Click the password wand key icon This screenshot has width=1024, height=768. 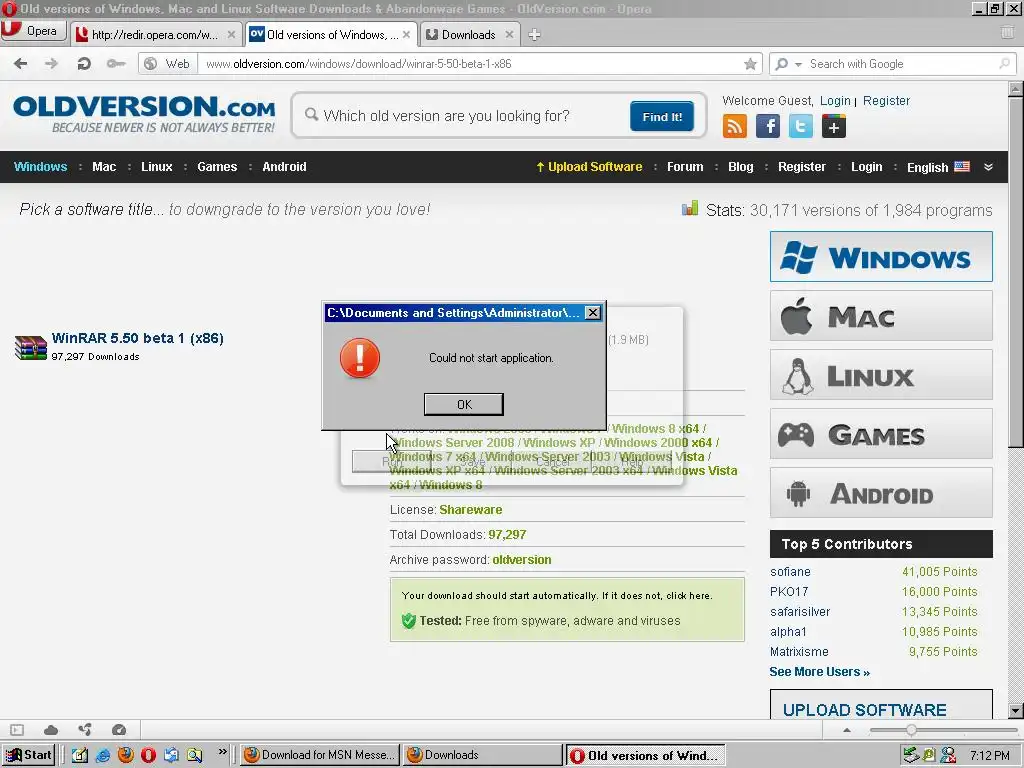click(116, 63)
